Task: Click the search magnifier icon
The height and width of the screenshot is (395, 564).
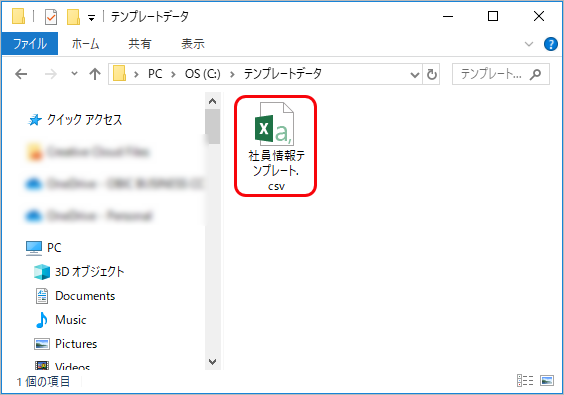Action: pos(535,74)
